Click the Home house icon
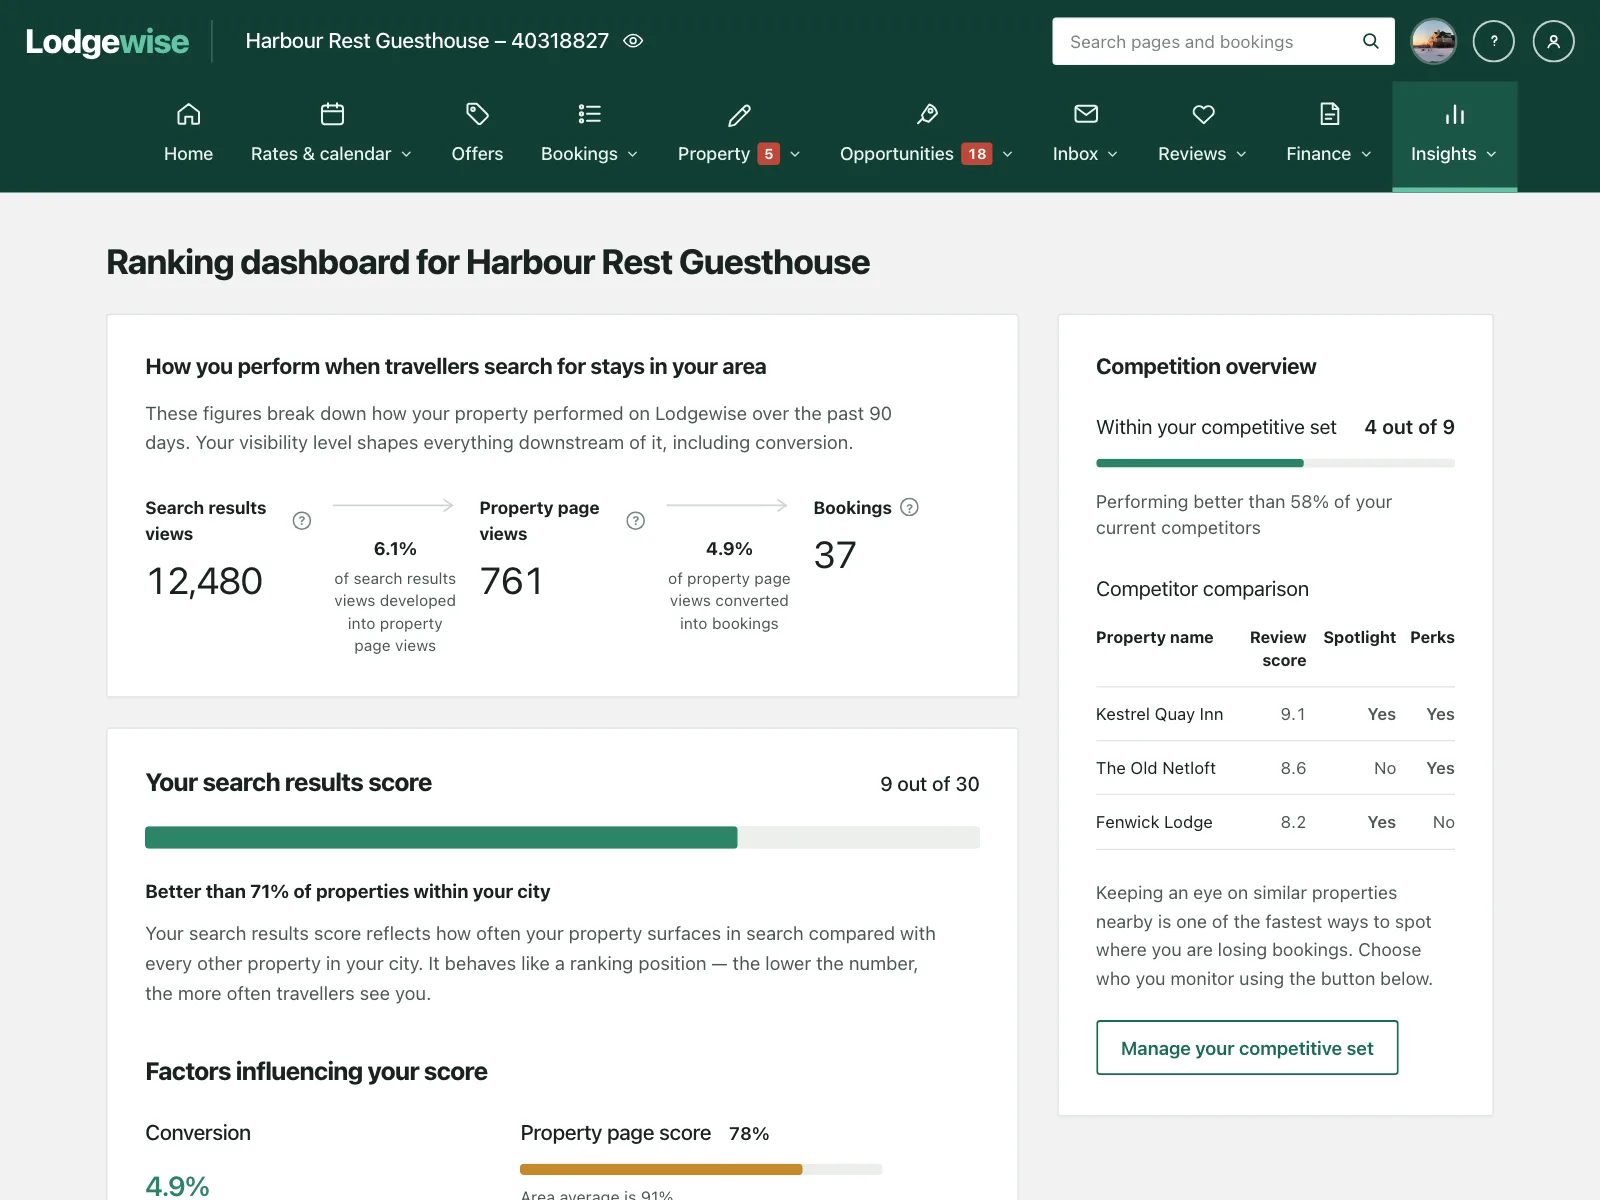 (188, 114)
